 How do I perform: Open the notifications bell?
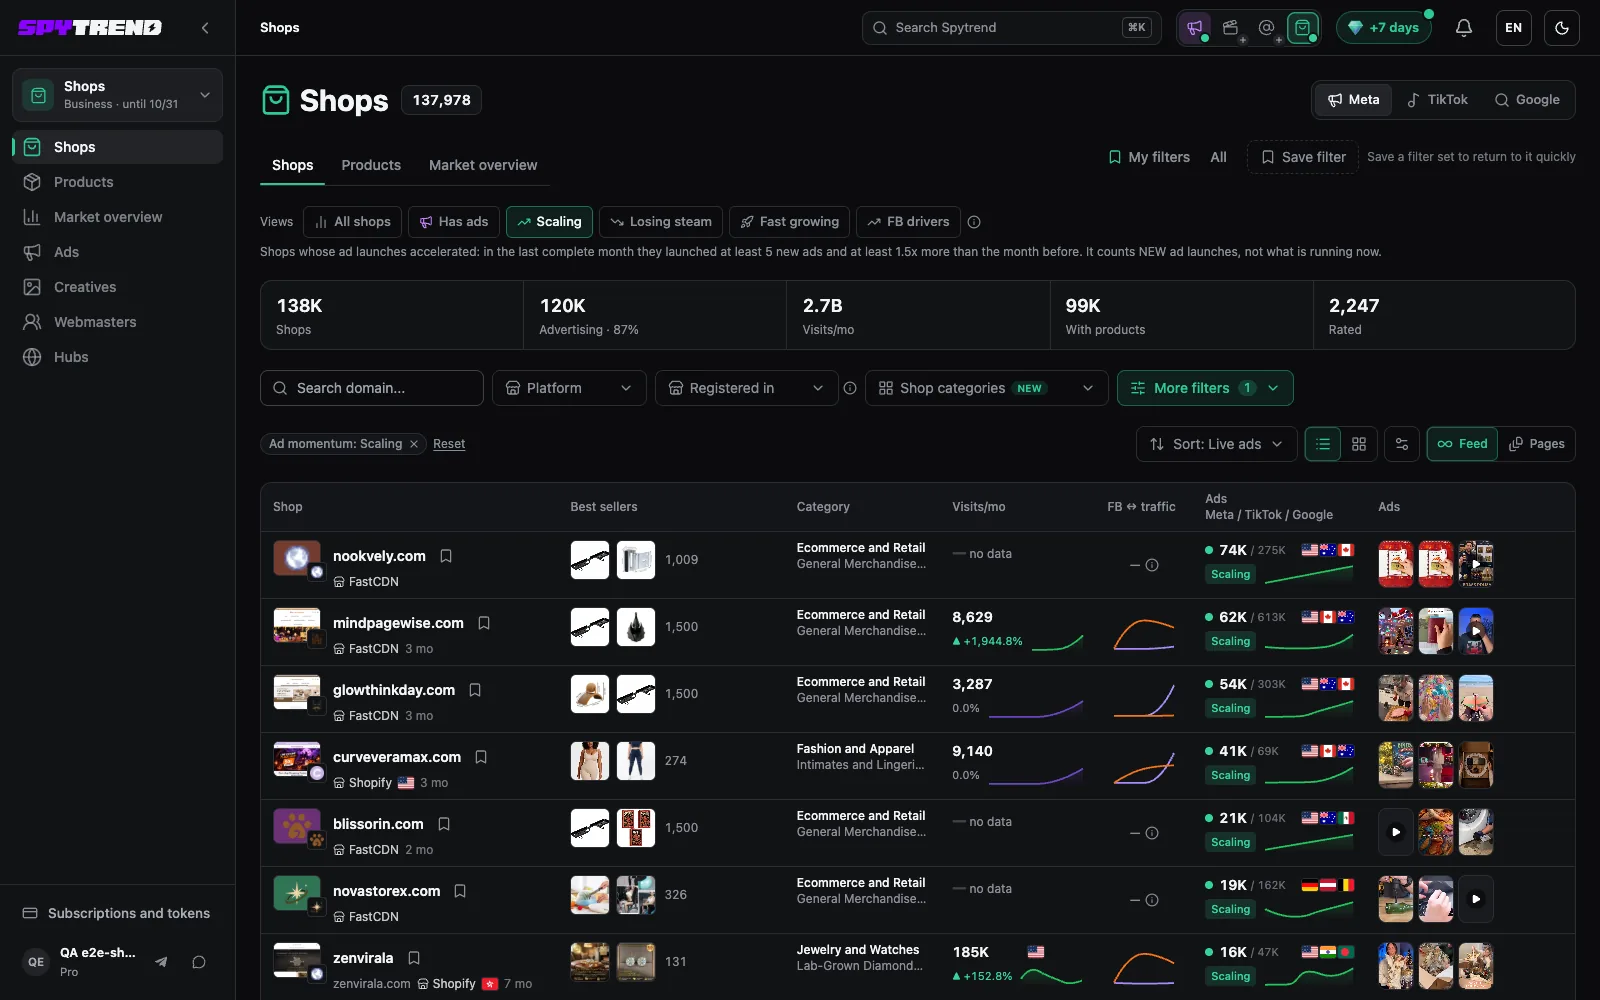pyautogui.click(x=1464, y=28)
